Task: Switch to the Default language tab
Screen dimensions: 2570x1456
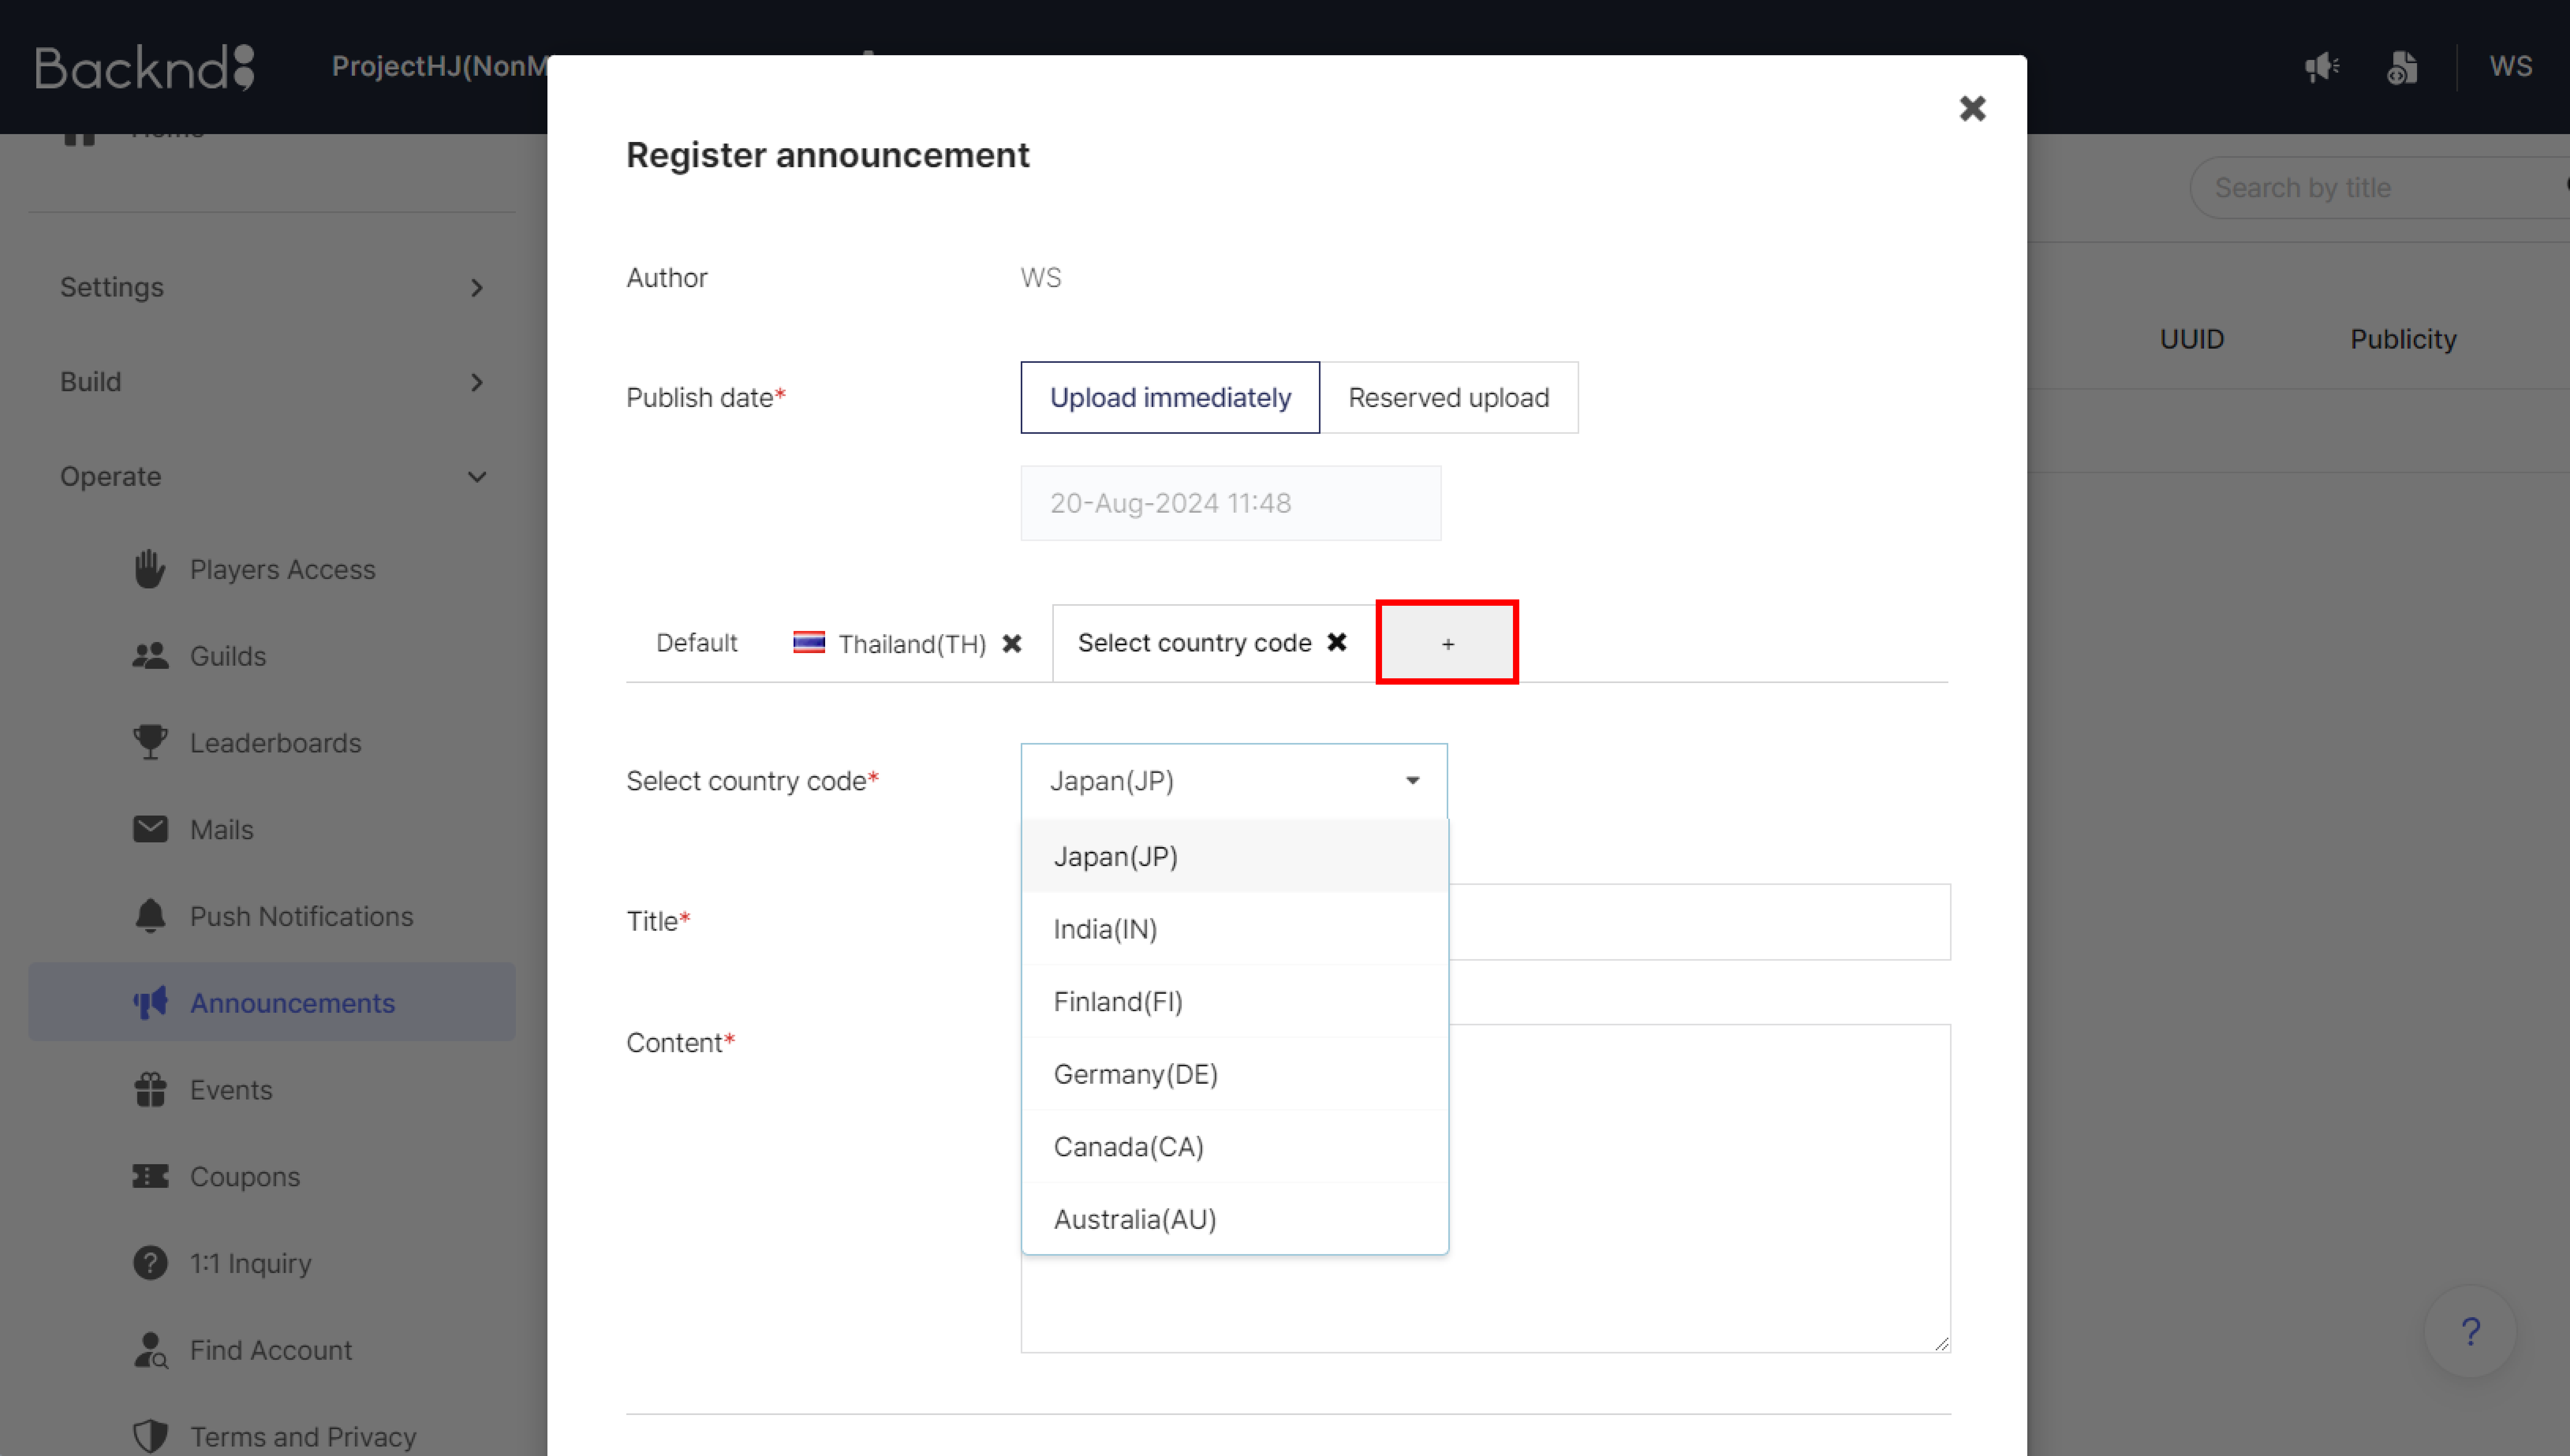Action: pos(697,643)
